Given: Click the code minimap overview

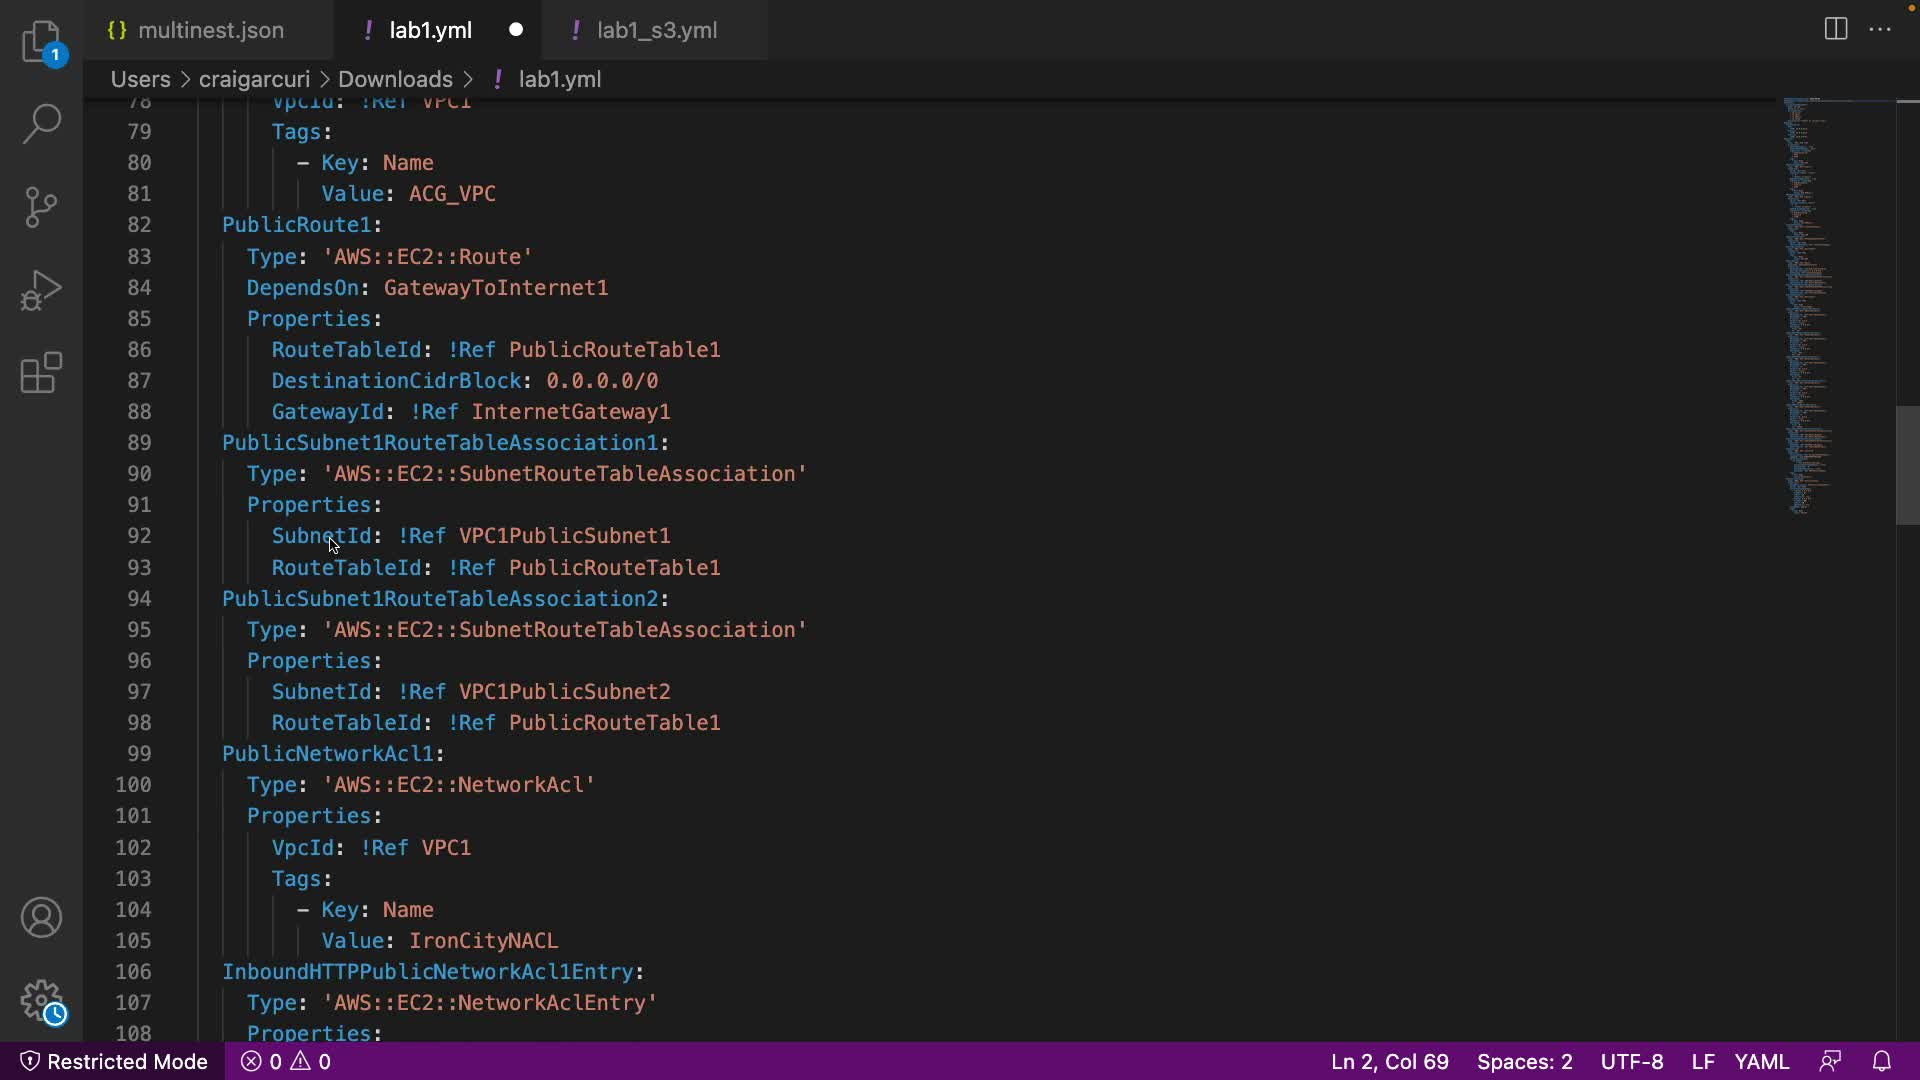Looking at the screenshot, I should [1808, 300].
